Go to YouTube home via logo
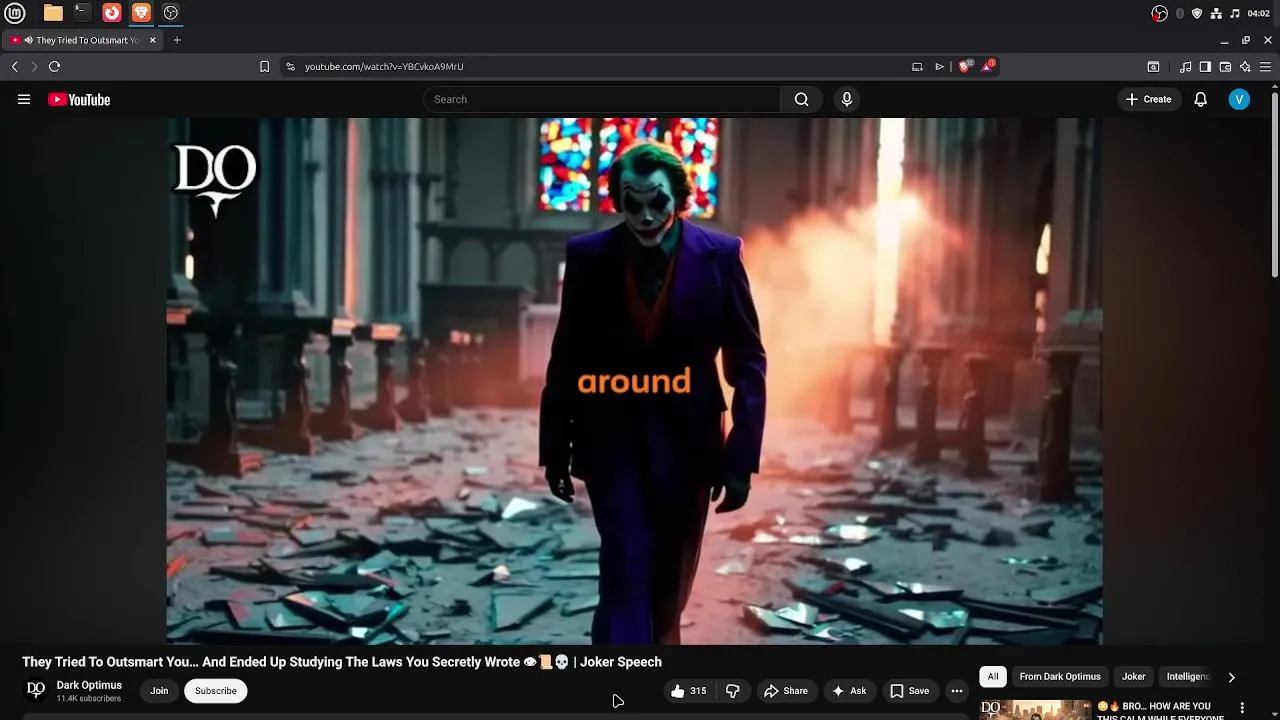 coord(79,99)
